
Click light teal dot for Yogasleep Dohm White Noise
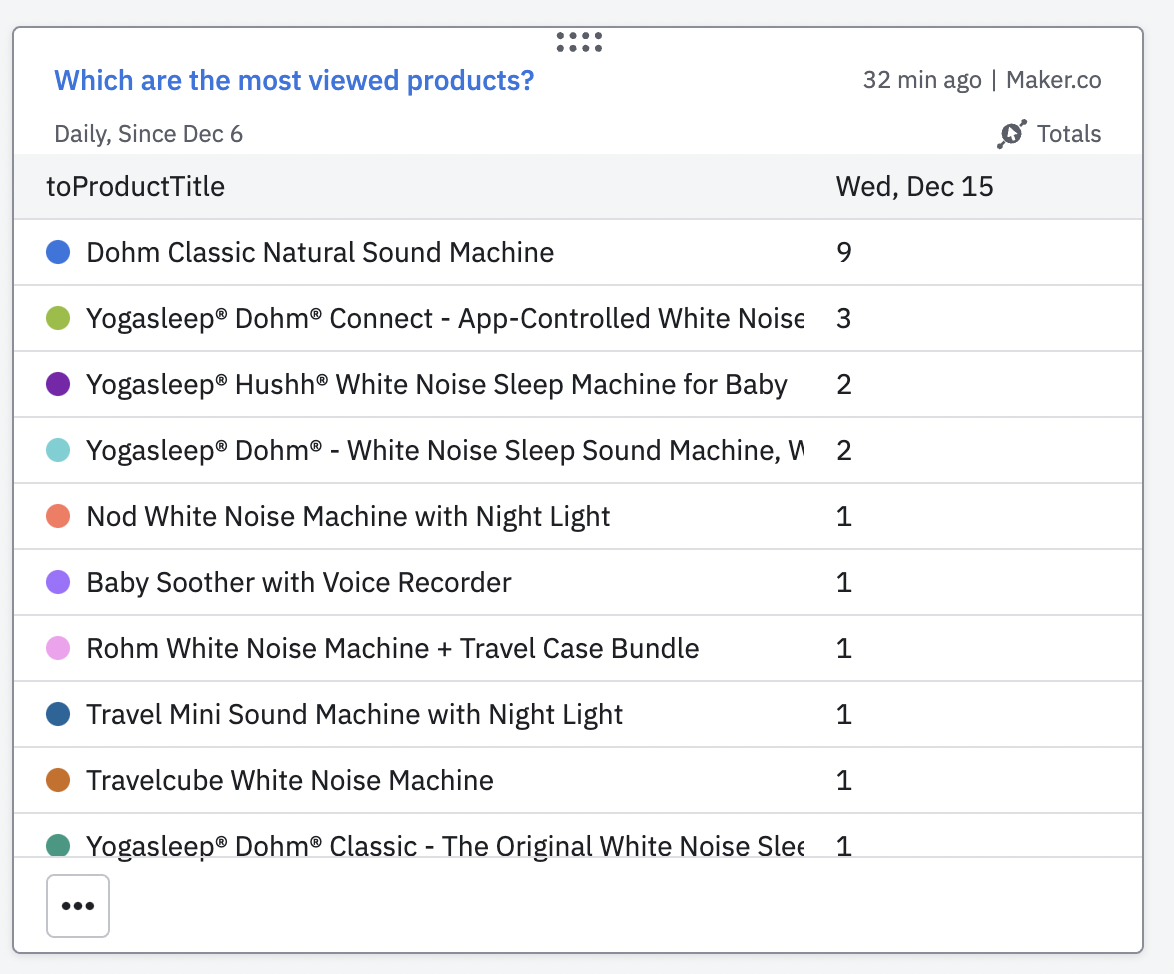pyautogui.click(x=58, y=450)
